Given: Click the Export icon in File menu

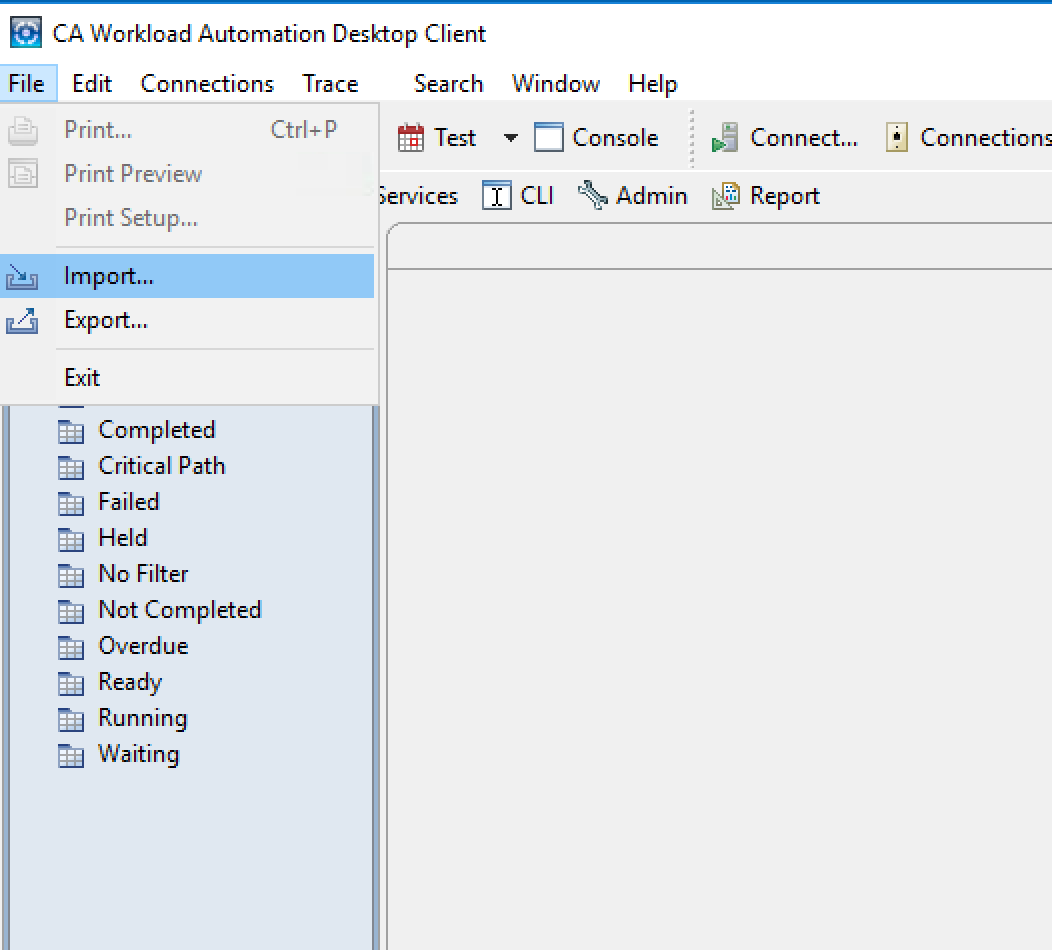Looking at the screenshot, I should [x=22, y=321].
